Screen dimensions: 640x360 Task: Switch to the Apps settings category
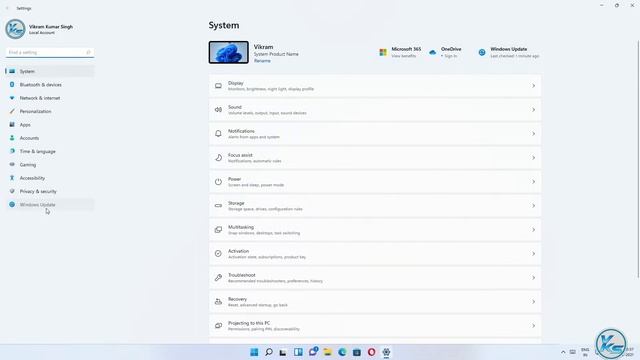tap(50, 124)
